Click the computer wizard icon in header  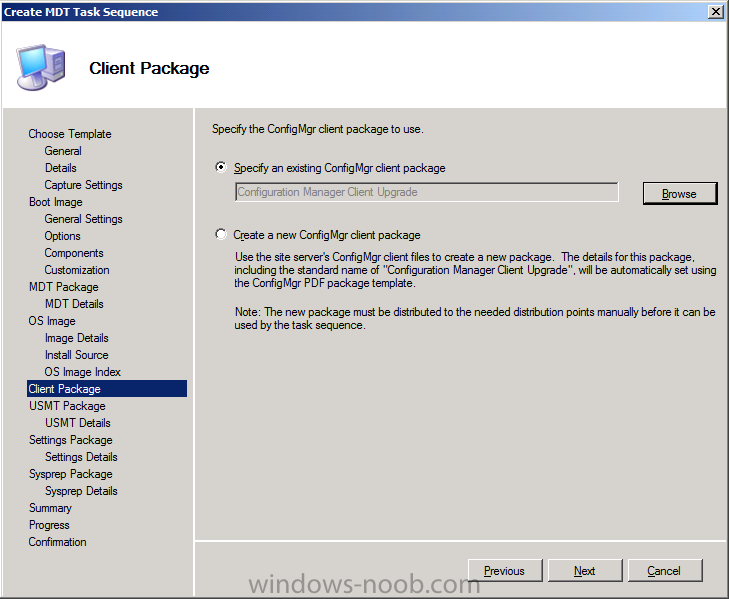pos(41,67)
